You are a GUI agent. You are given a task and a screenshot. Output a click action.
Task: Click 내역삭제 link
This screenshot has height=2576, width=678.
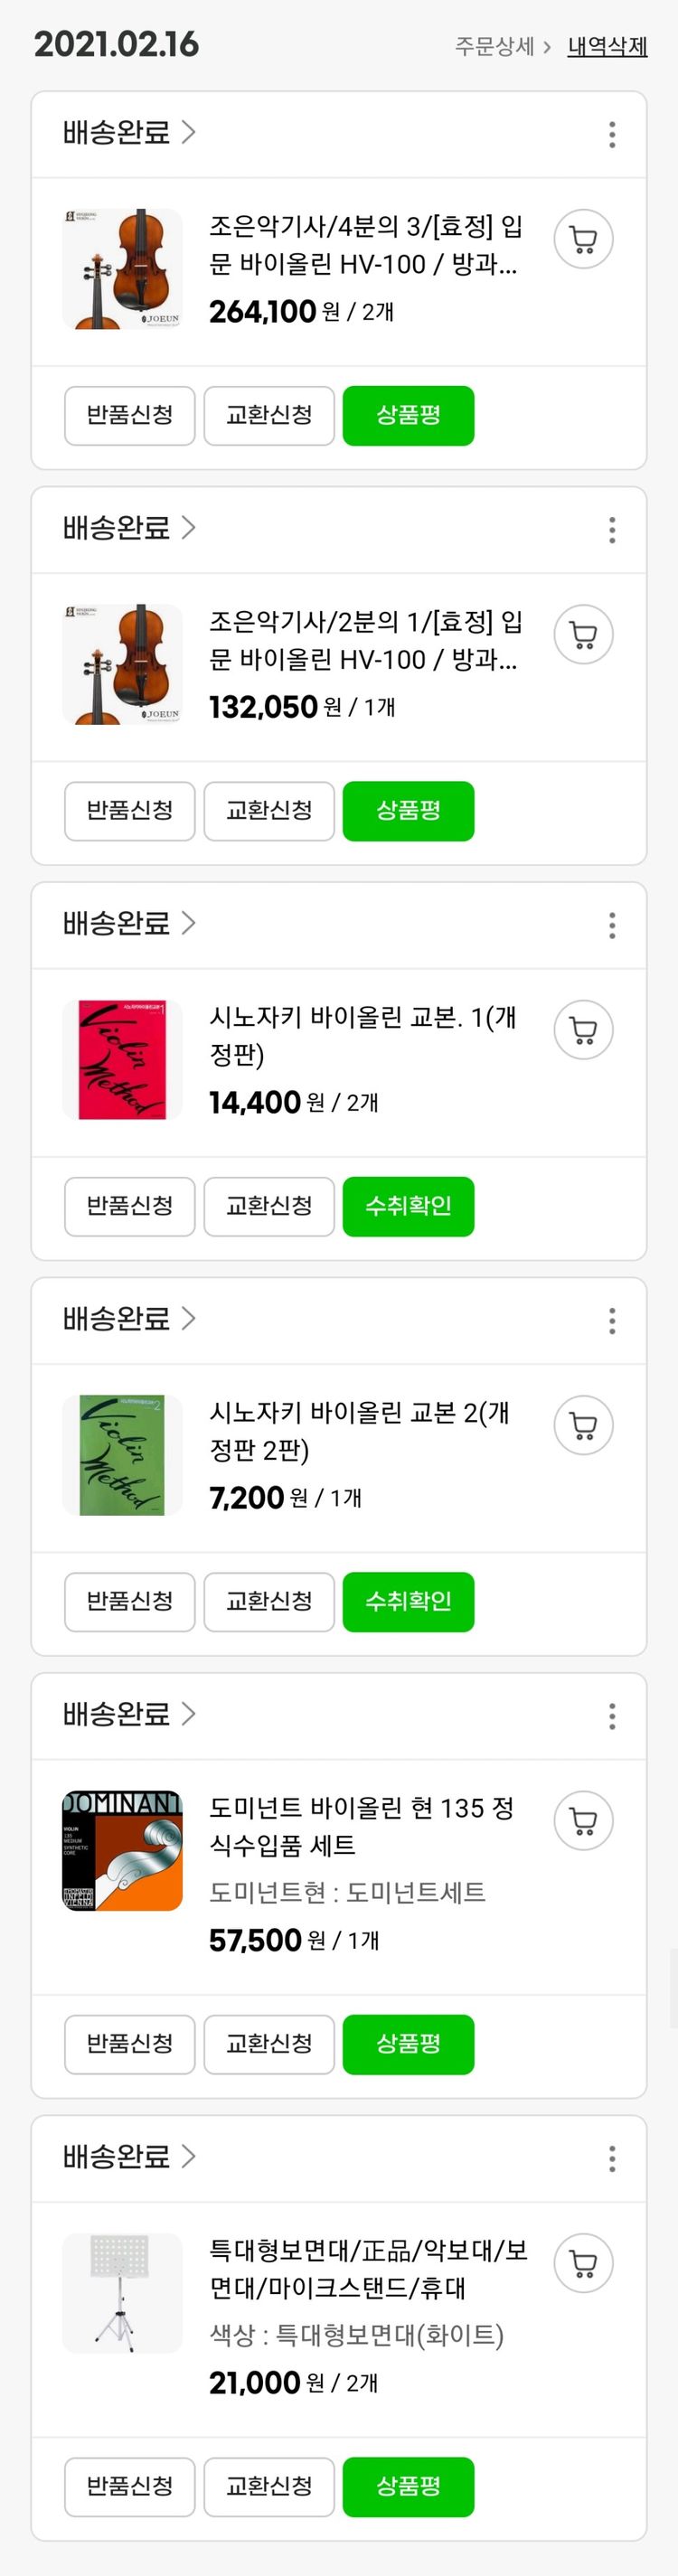(x=607, y=46)
